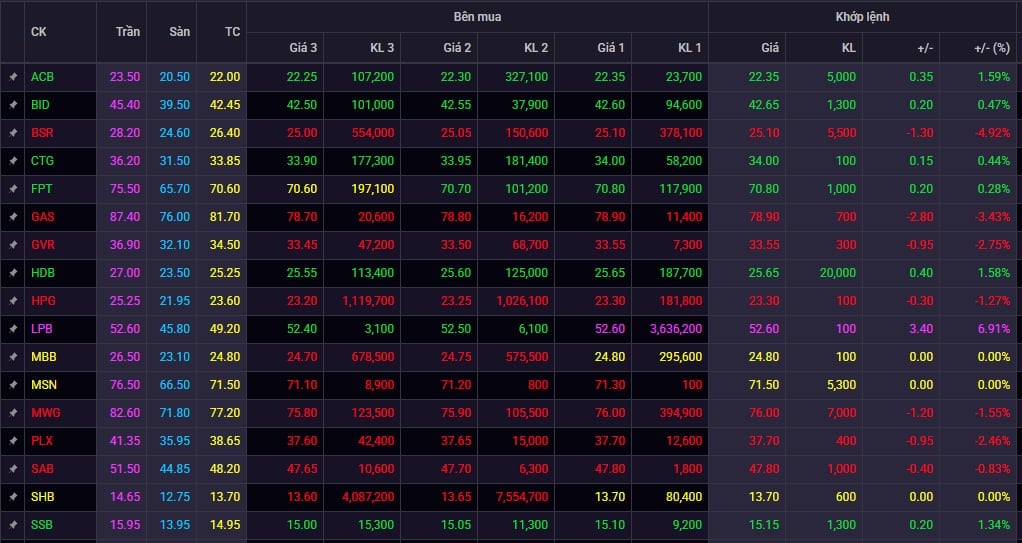Pin the MBB stock row
This screenshot has width=1022, height=543.
[12, 357]
